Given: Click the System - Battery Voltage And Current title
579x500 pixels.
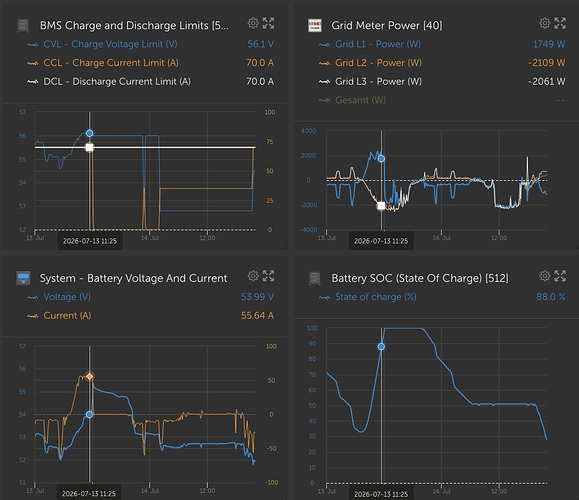Looking at the screenshot, I should tap(133, 278).
